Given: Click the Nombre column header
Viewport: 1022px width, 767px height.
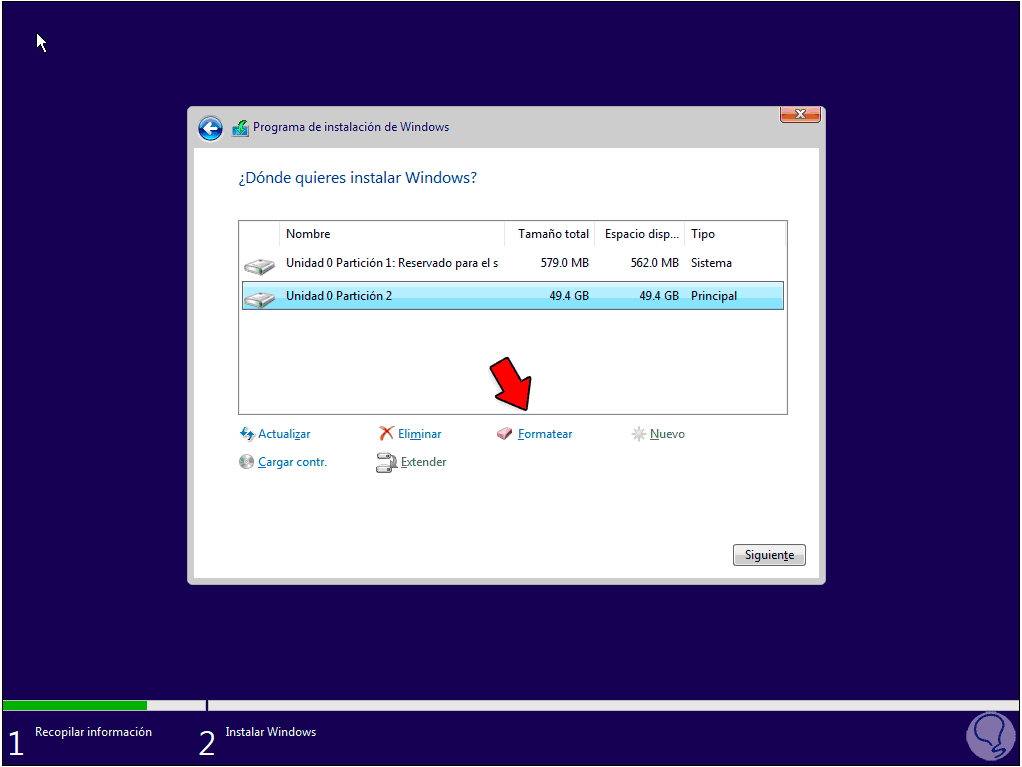Looking at the screenshot, I should 392,234.
